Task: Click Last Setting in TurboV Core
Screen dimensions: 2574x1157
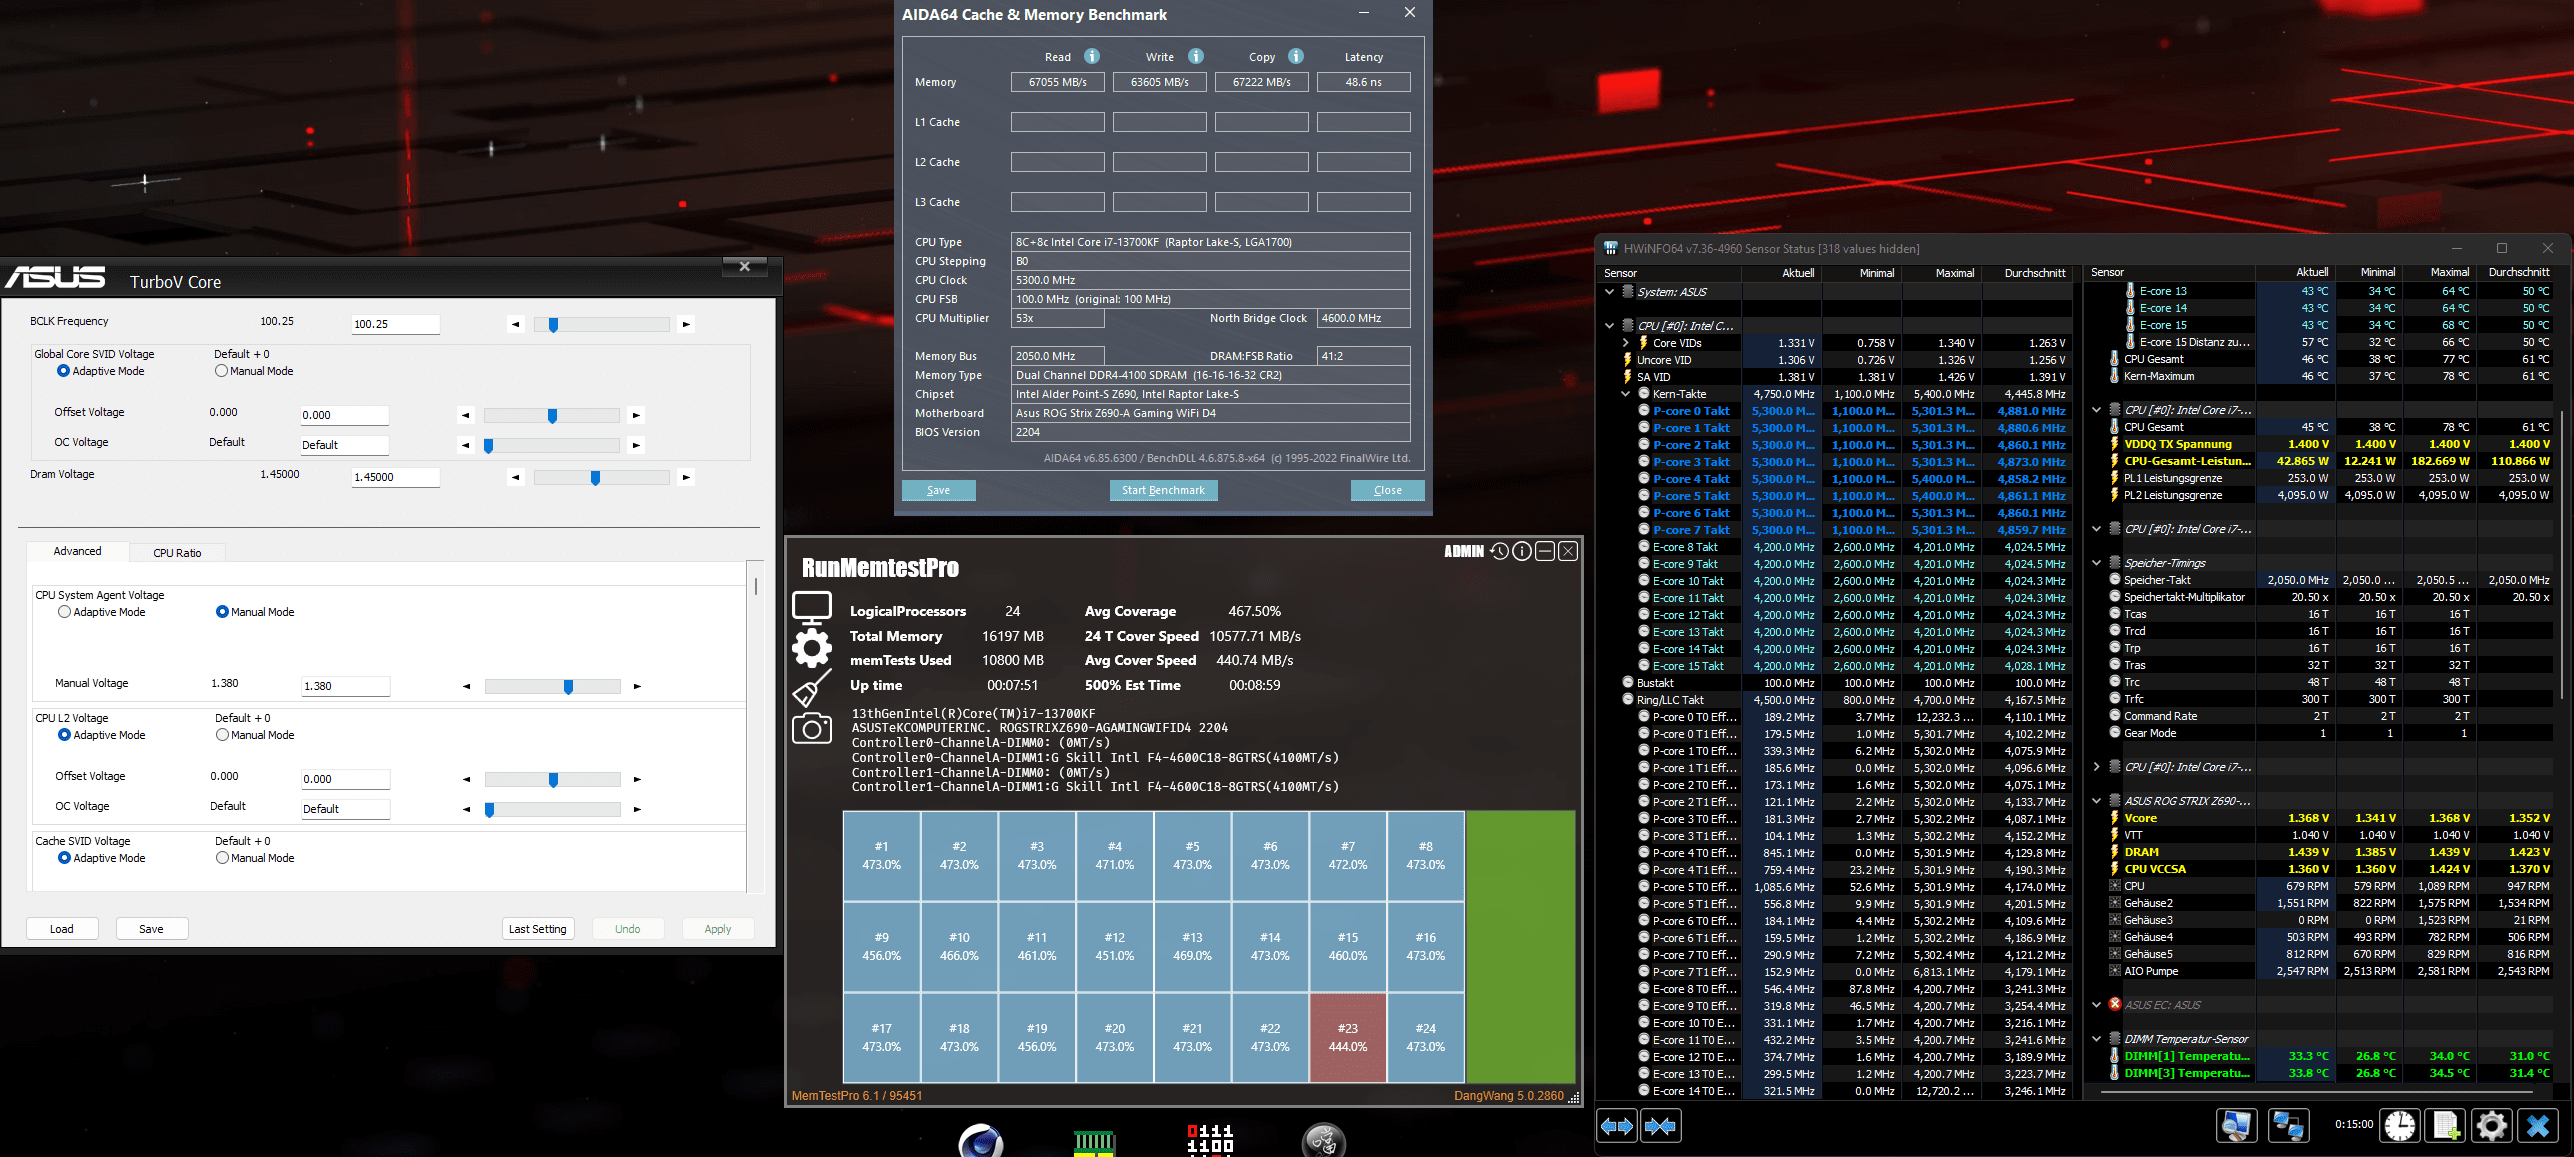Action: pos(538,929)
